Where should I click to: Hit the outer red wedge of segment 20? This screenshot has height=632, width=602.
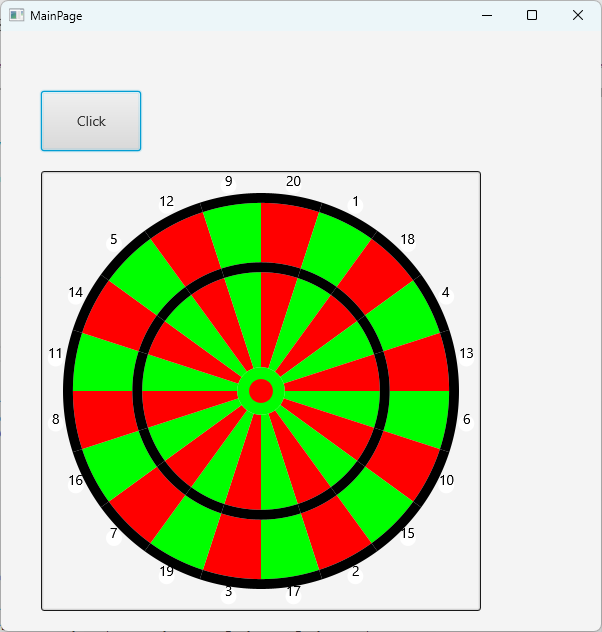(286, 234)
